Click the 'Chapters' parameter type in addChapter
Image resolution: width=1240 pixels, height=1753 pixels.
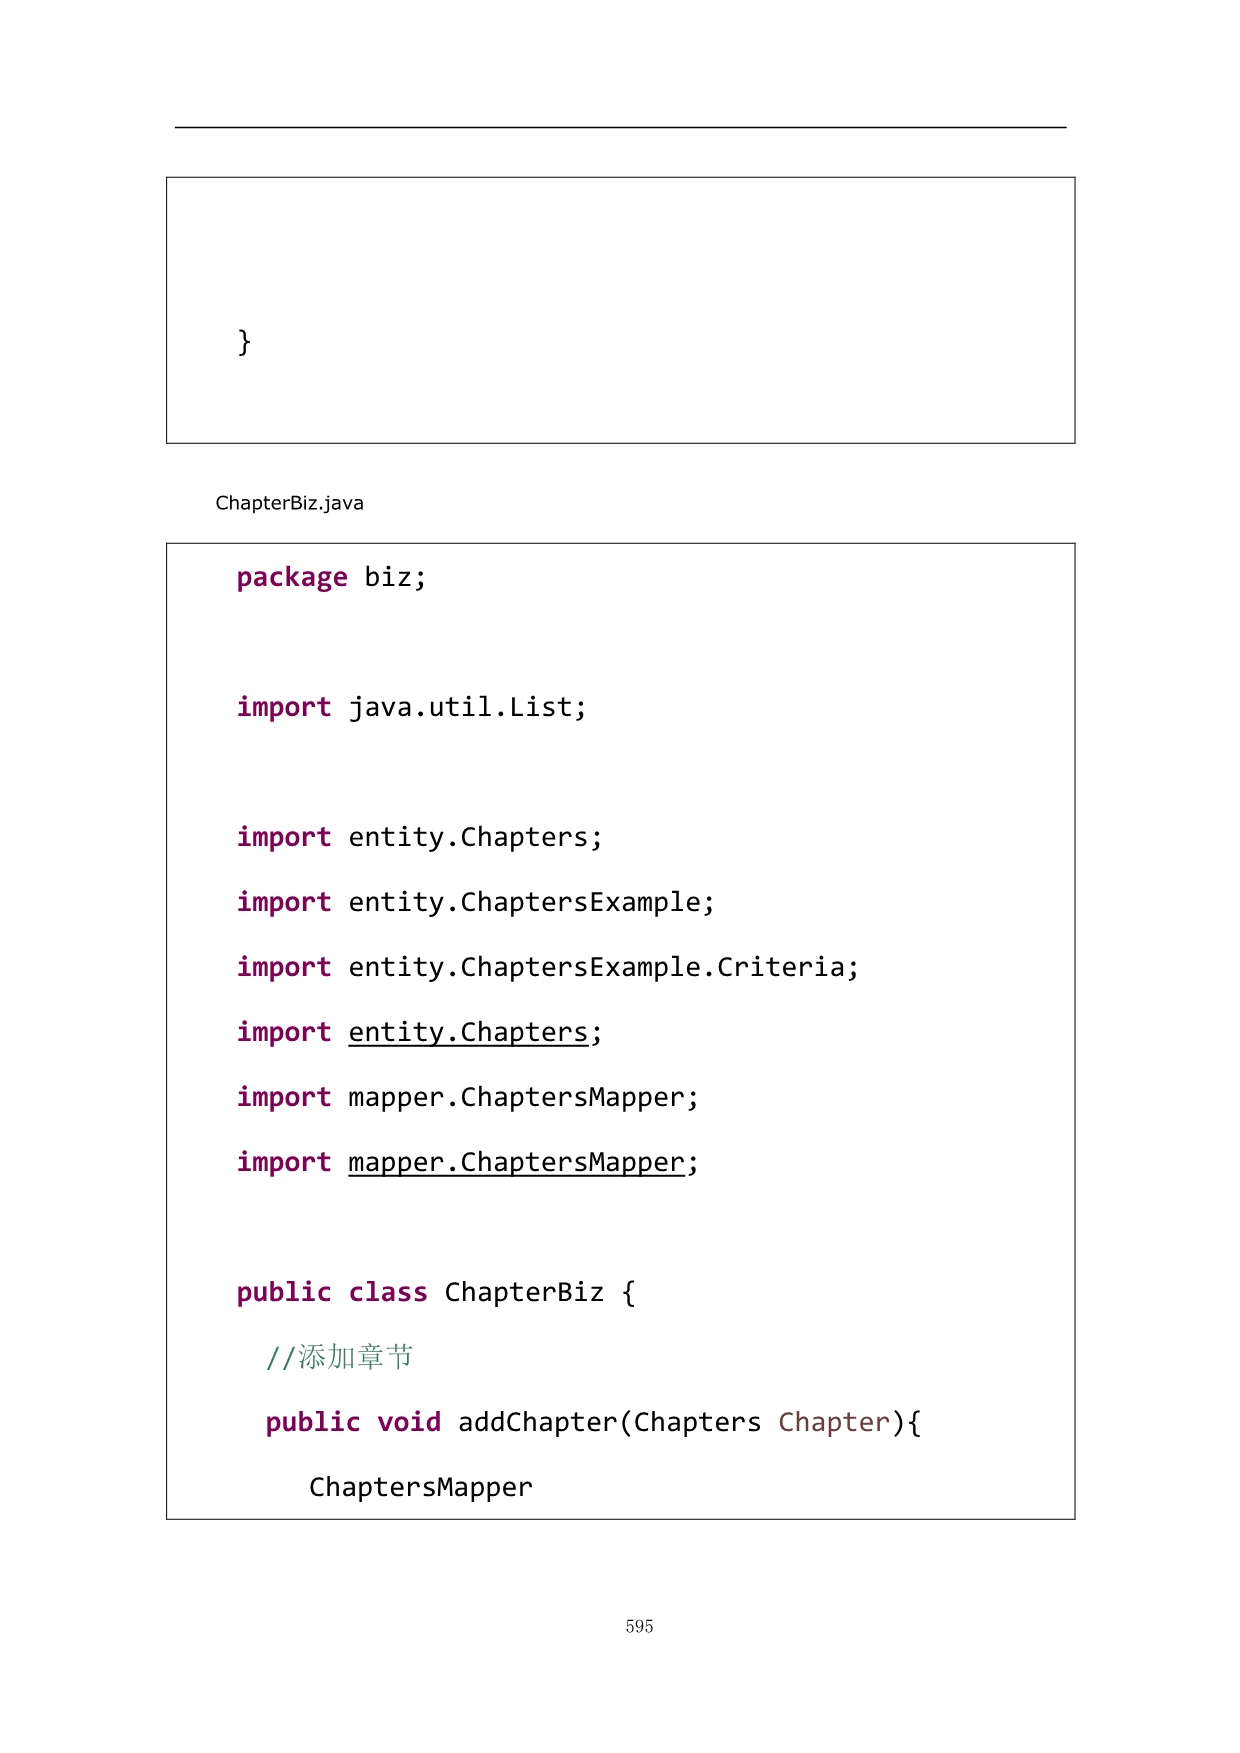click(x=697, y=1422)
